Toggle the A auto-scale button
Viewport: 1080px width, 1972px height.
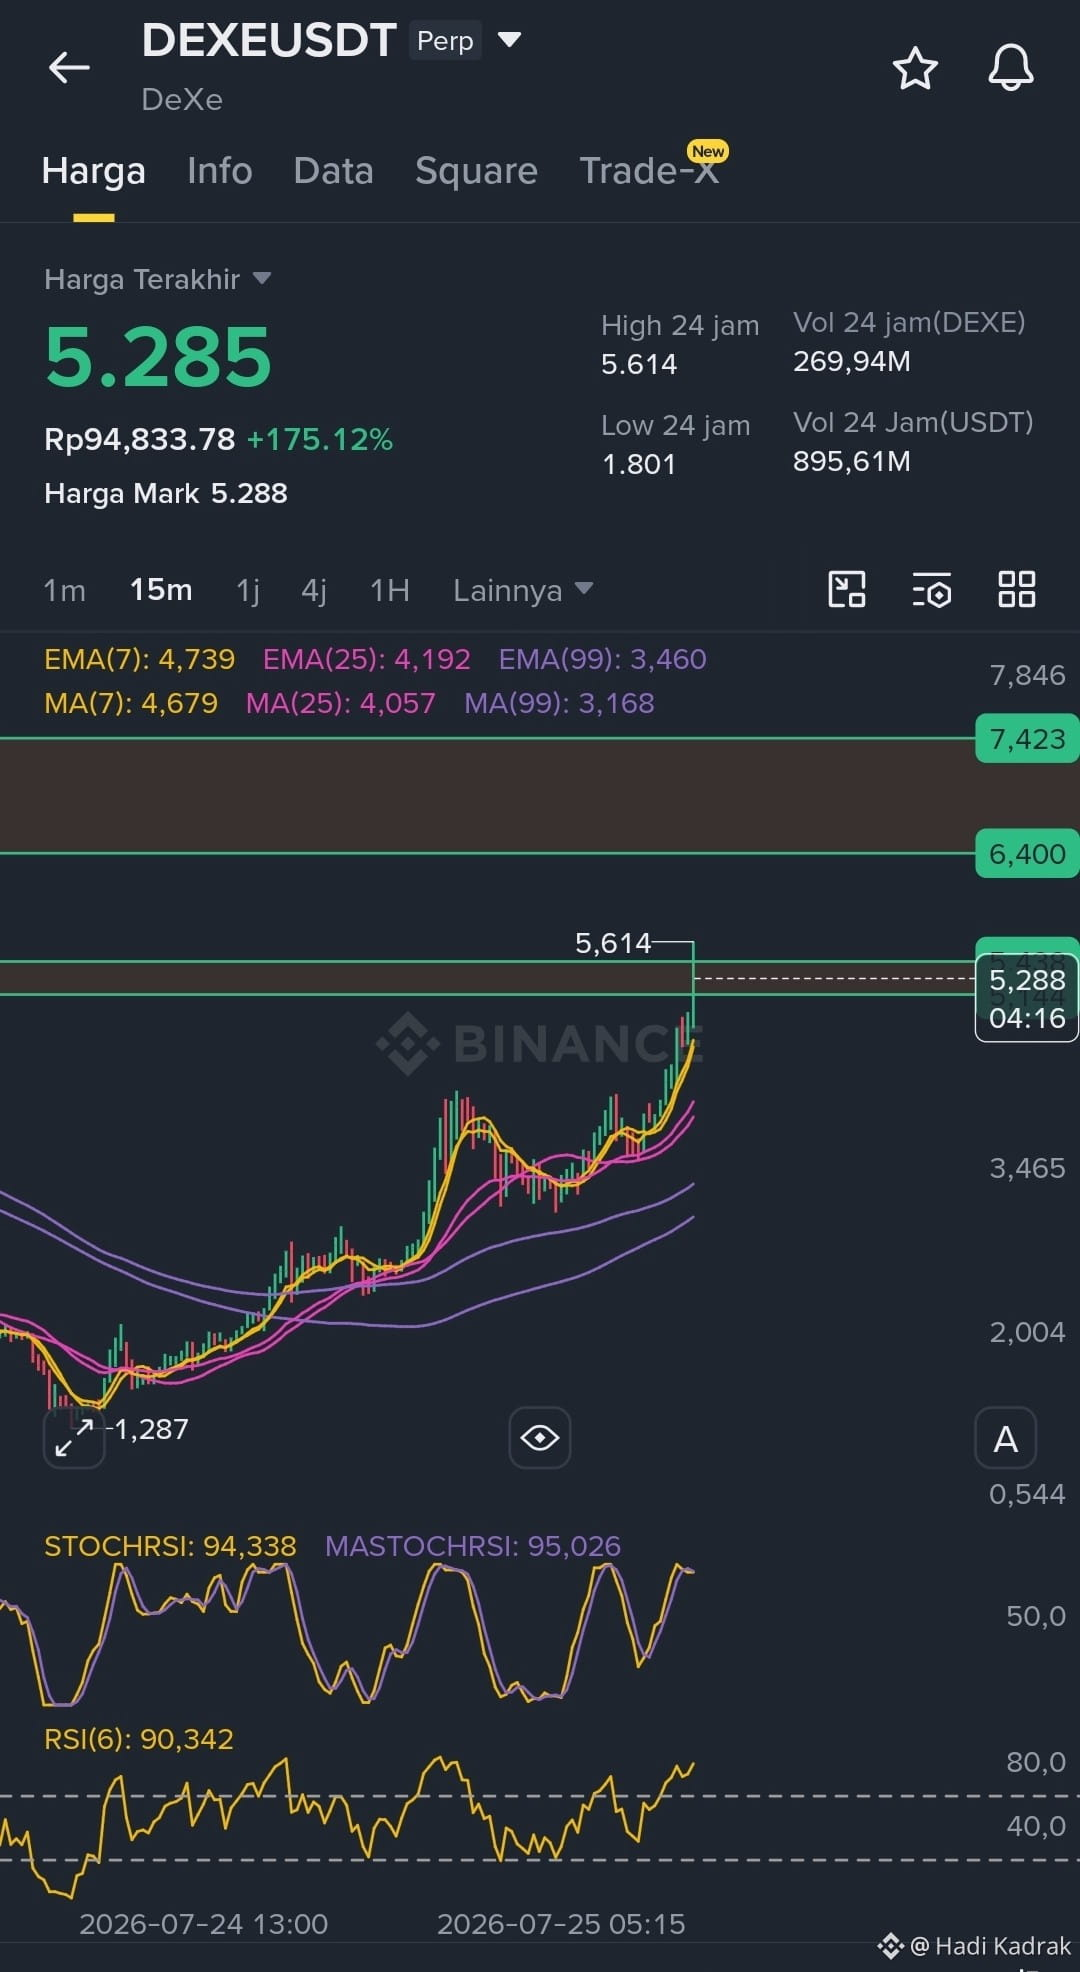point(1006,1439)
